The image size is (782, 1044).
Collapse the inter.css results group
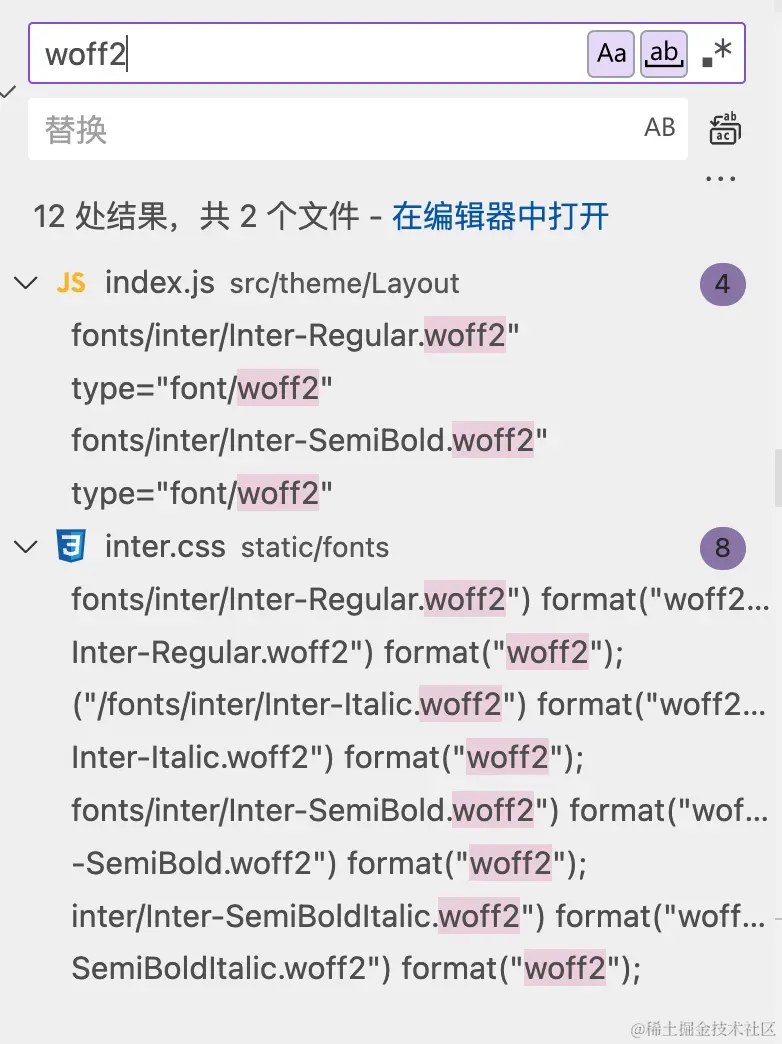click(25, 547)
